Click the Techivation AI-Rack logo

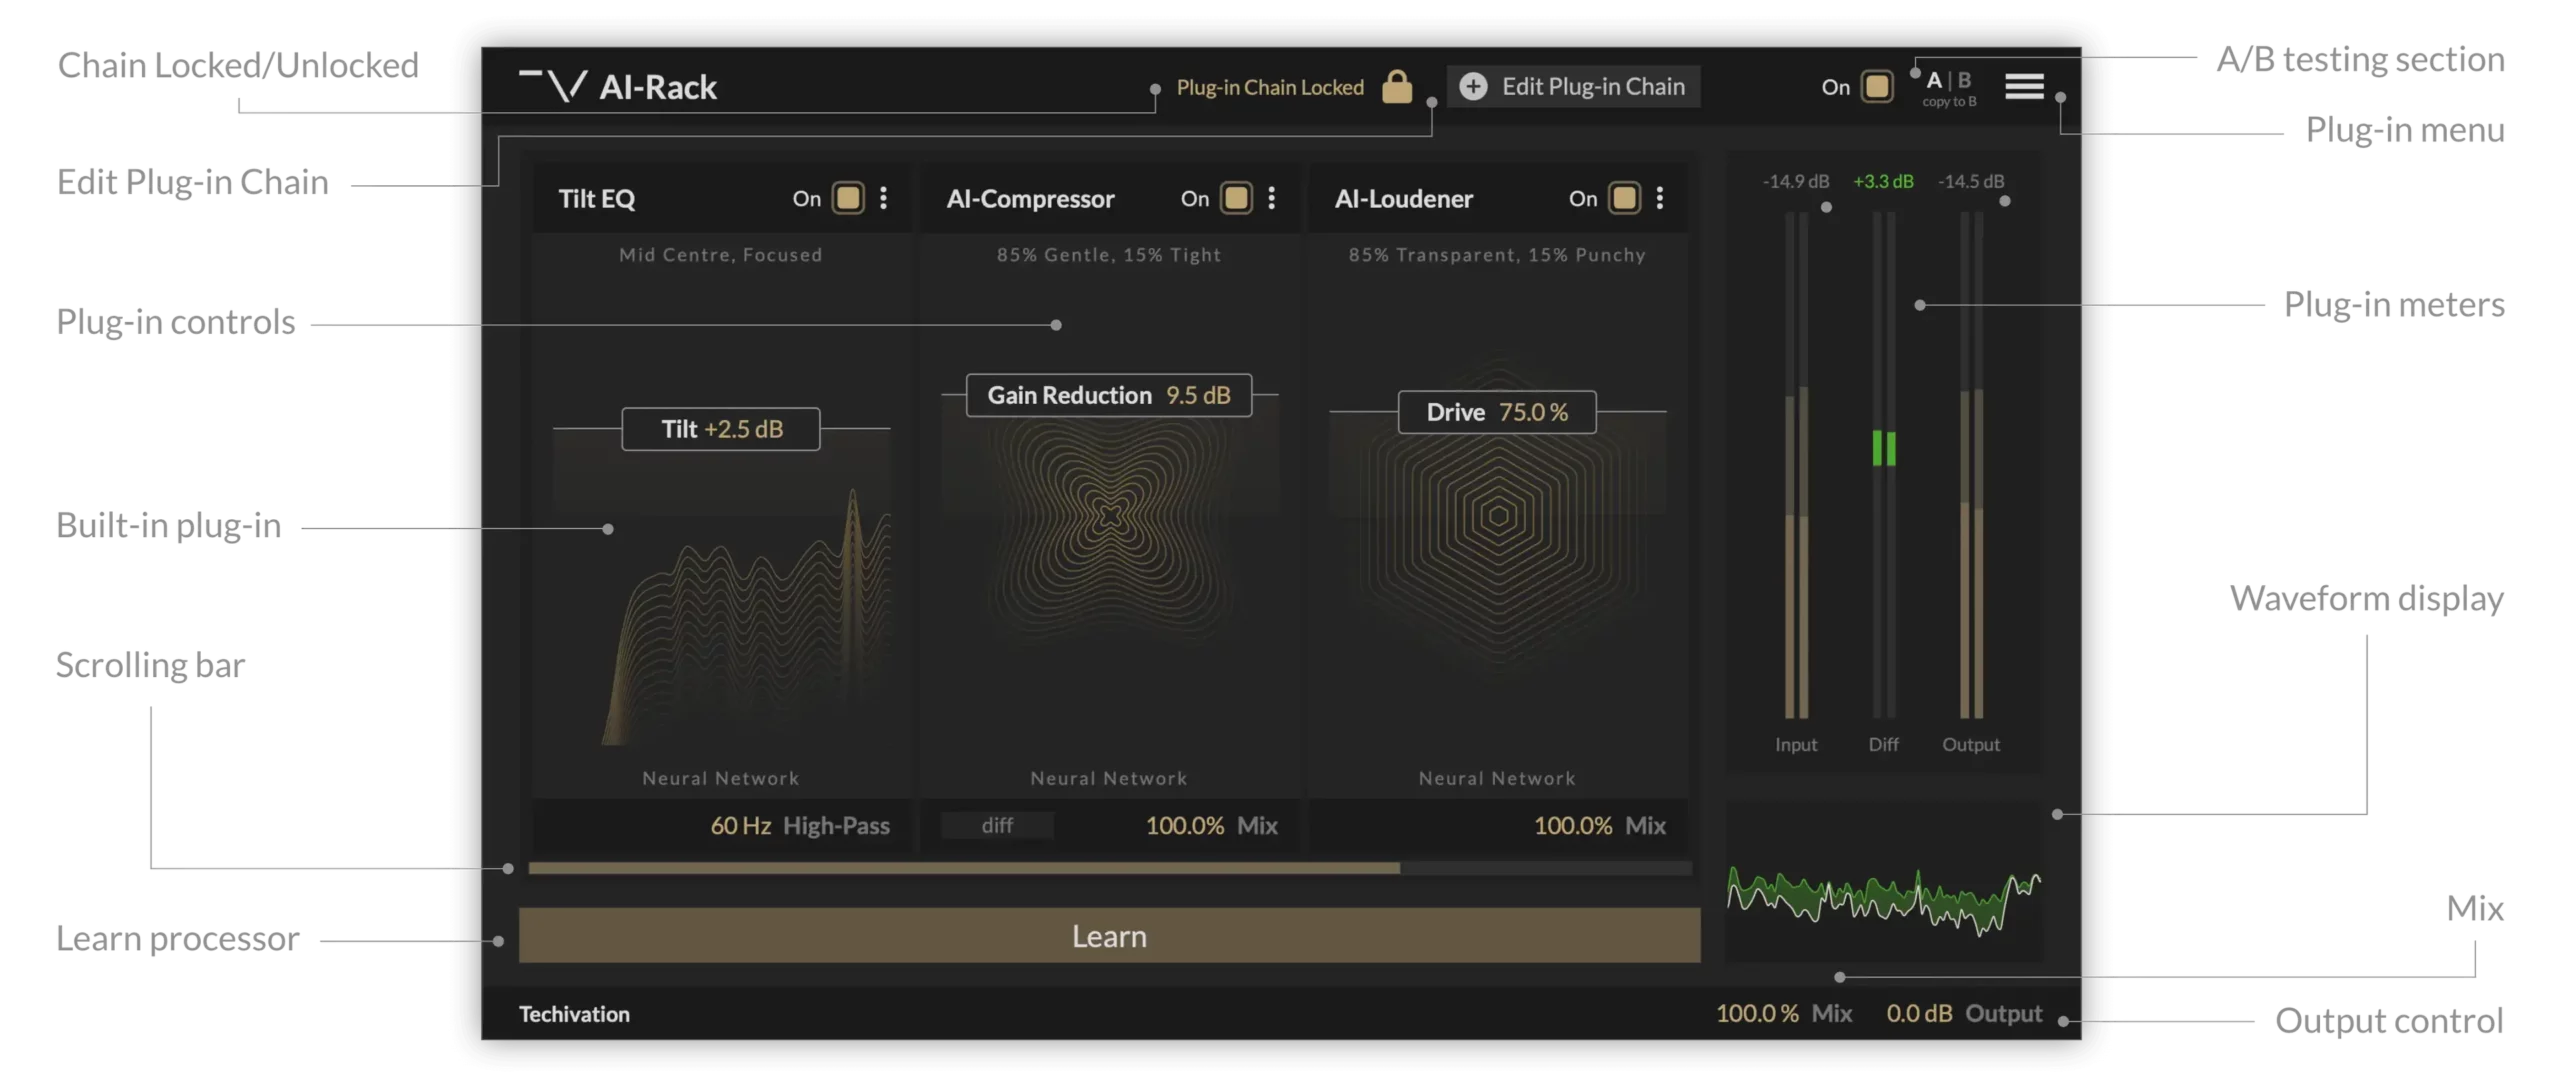553,86
